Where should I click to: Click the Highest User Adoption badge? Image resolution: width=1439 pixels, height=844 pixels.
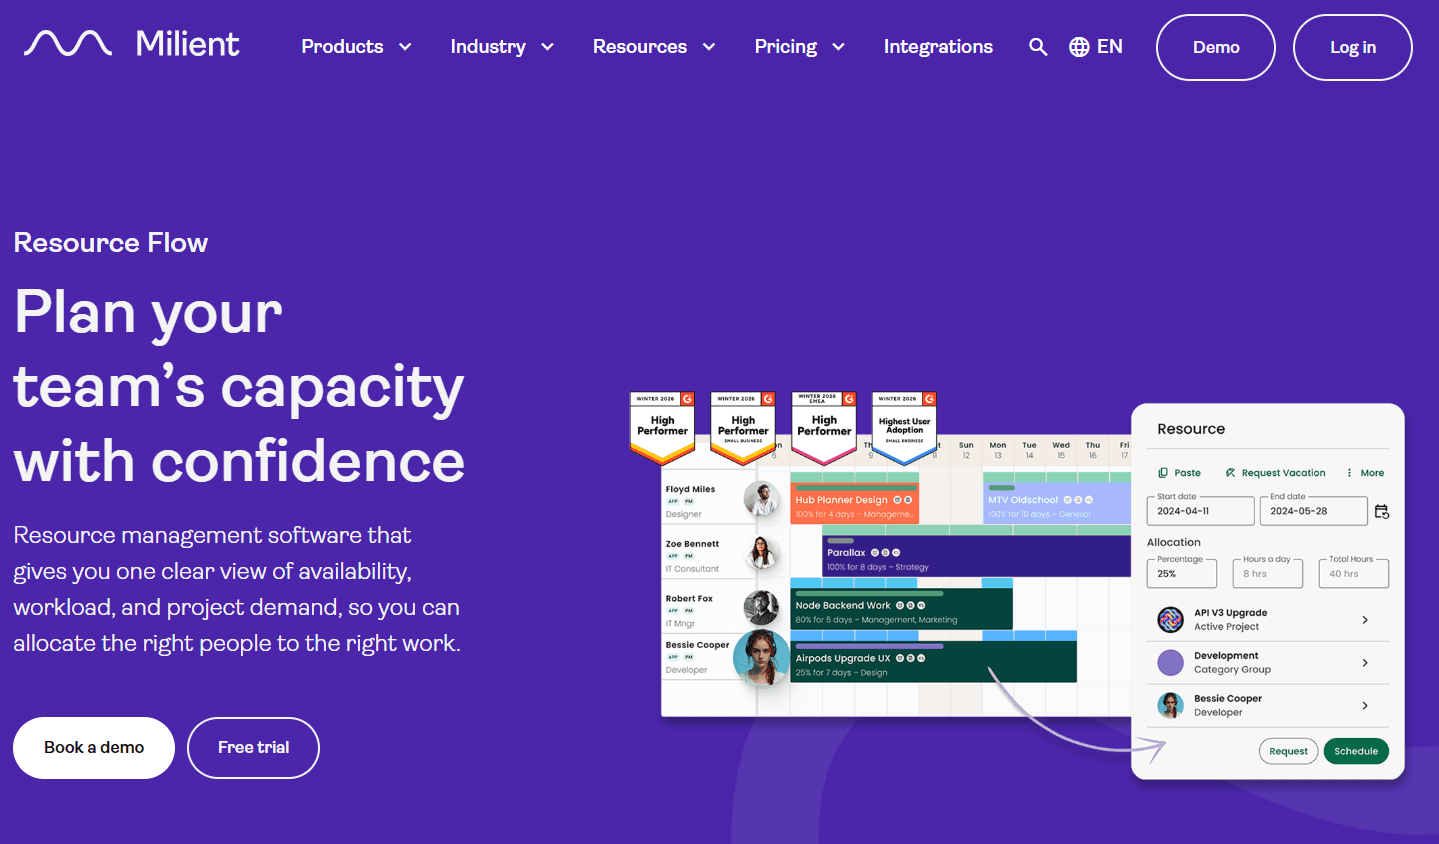tap(905, 428)
